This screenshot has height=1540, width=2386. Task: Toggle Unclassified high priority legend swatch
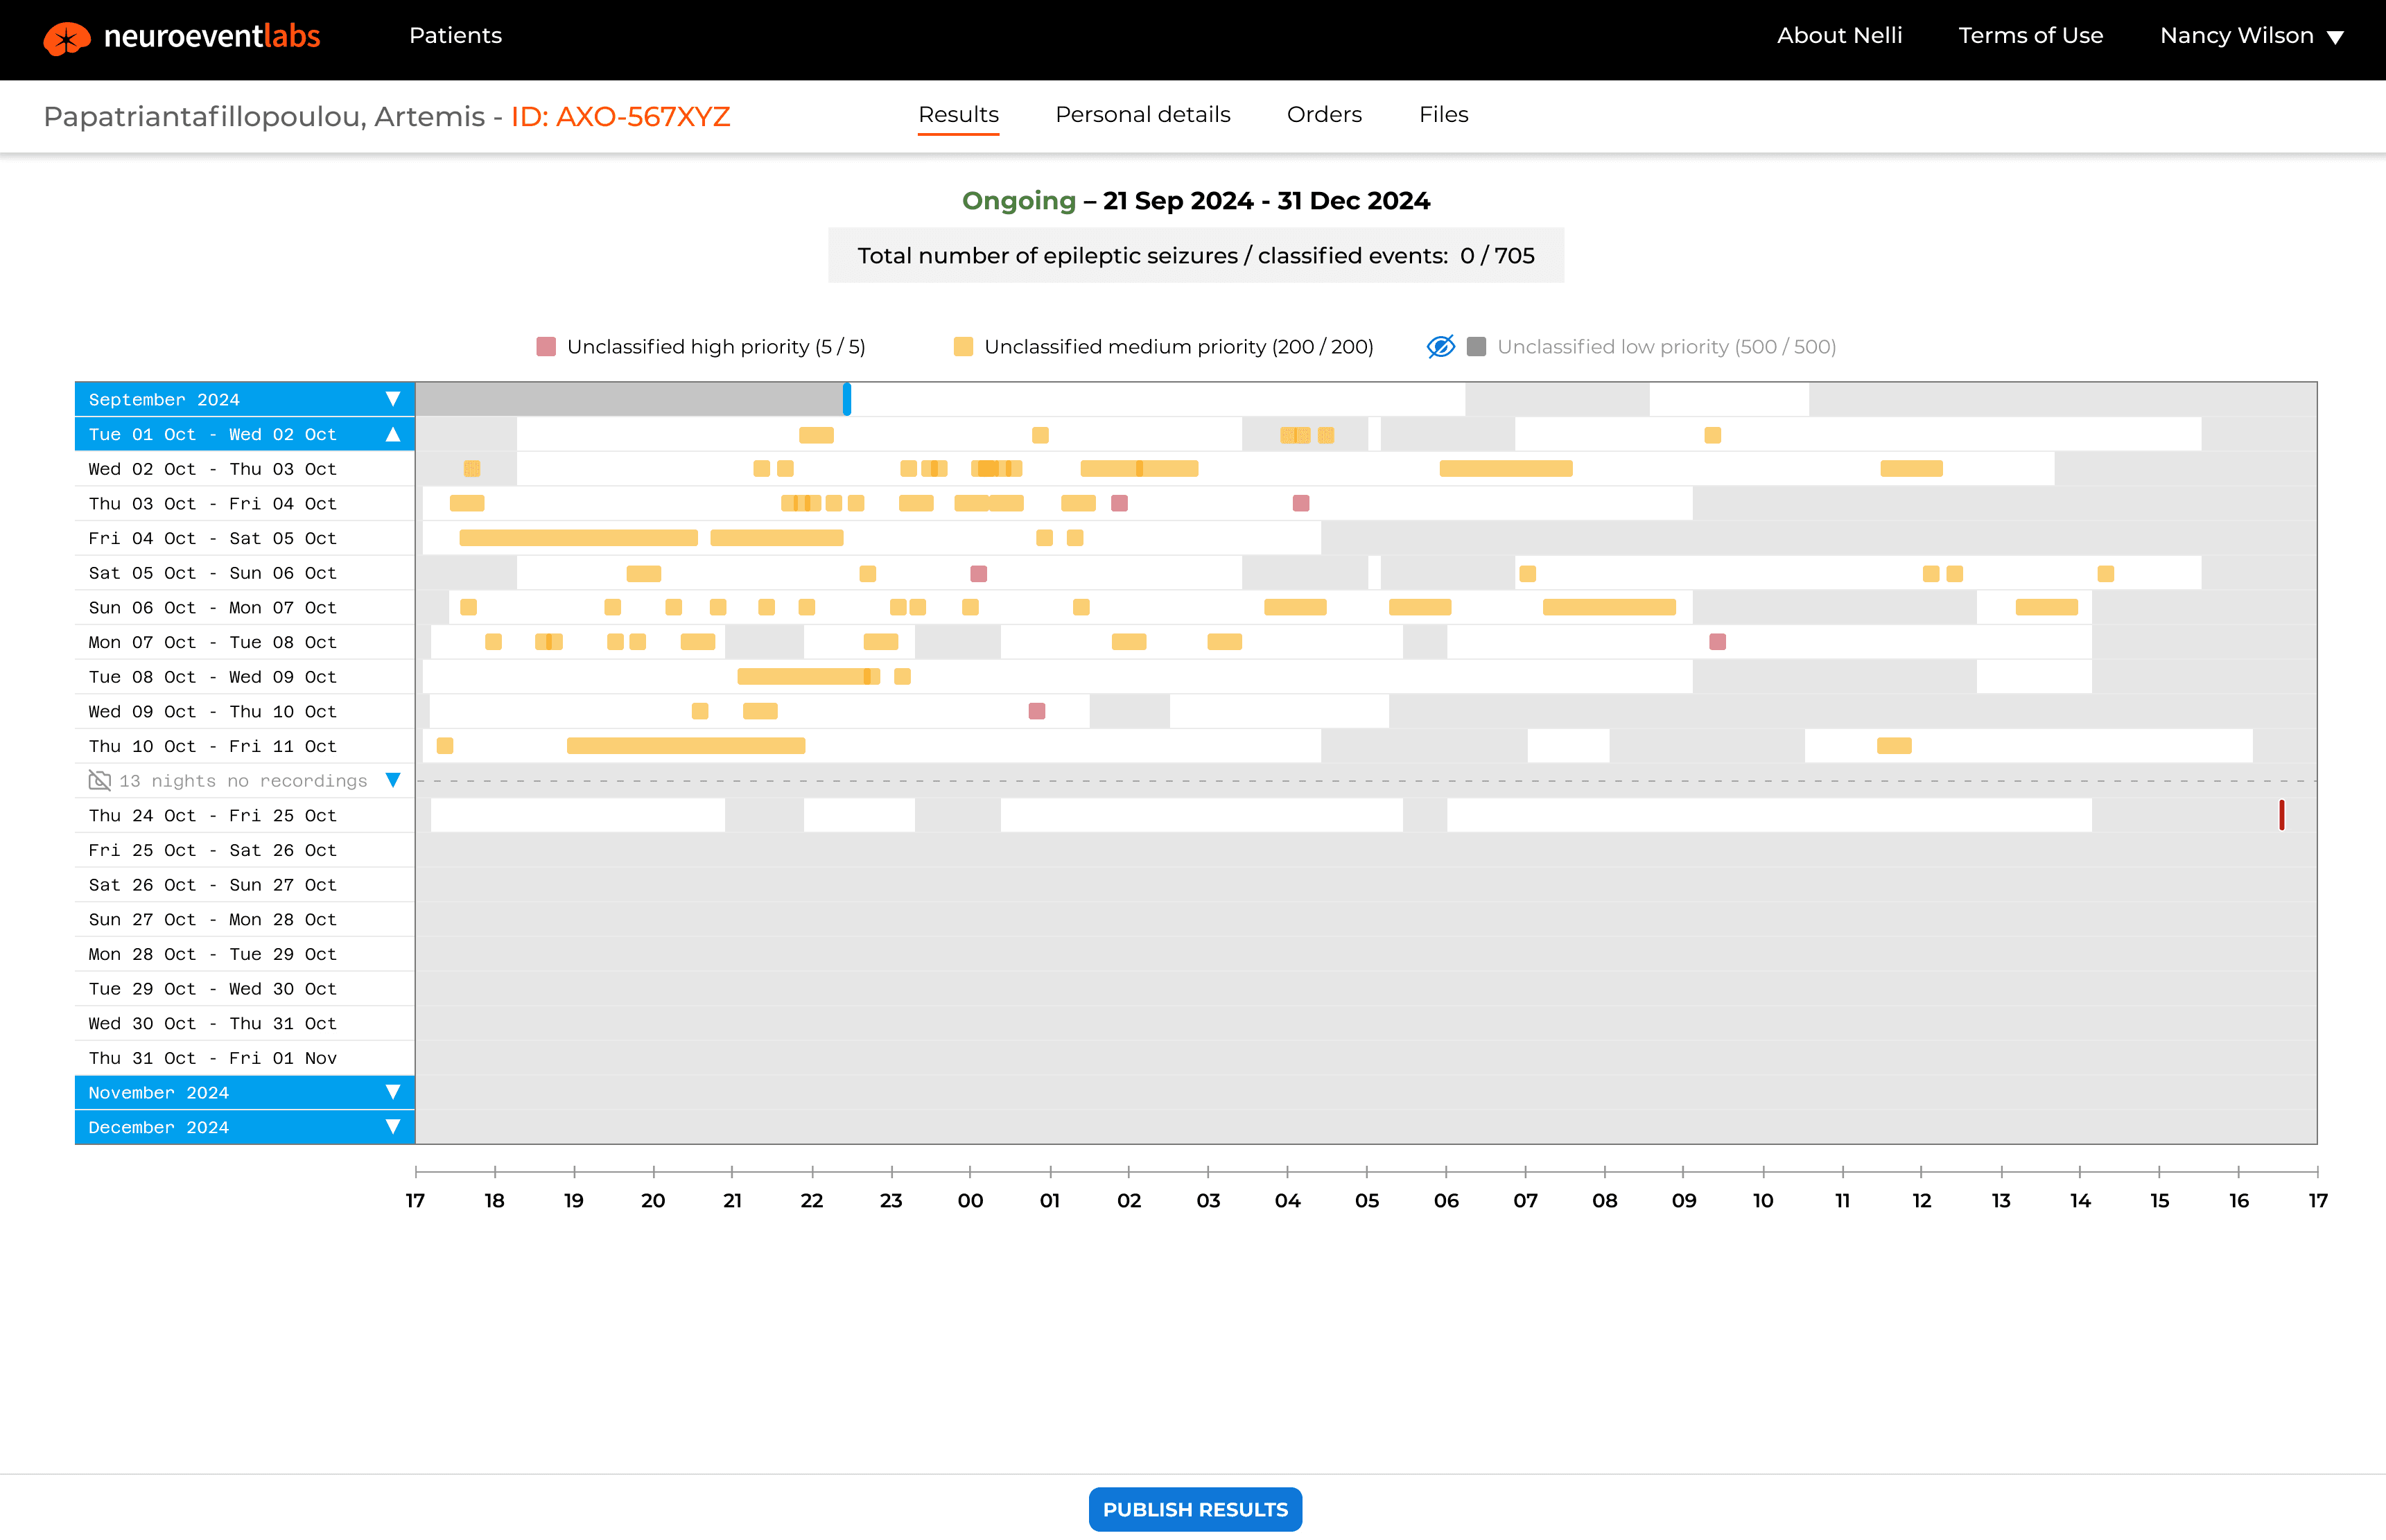pos(546,347)
